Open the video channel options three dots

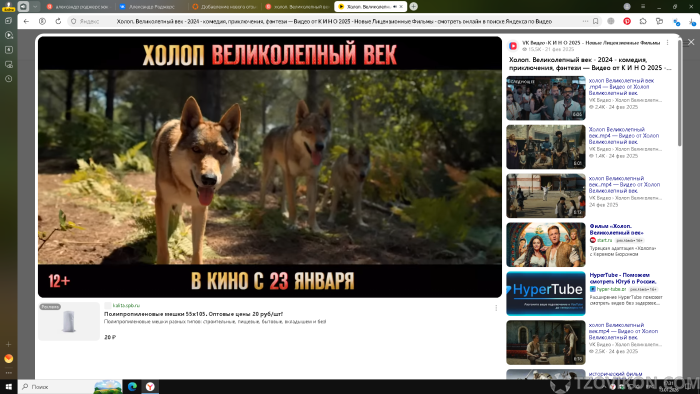(667, 43)
